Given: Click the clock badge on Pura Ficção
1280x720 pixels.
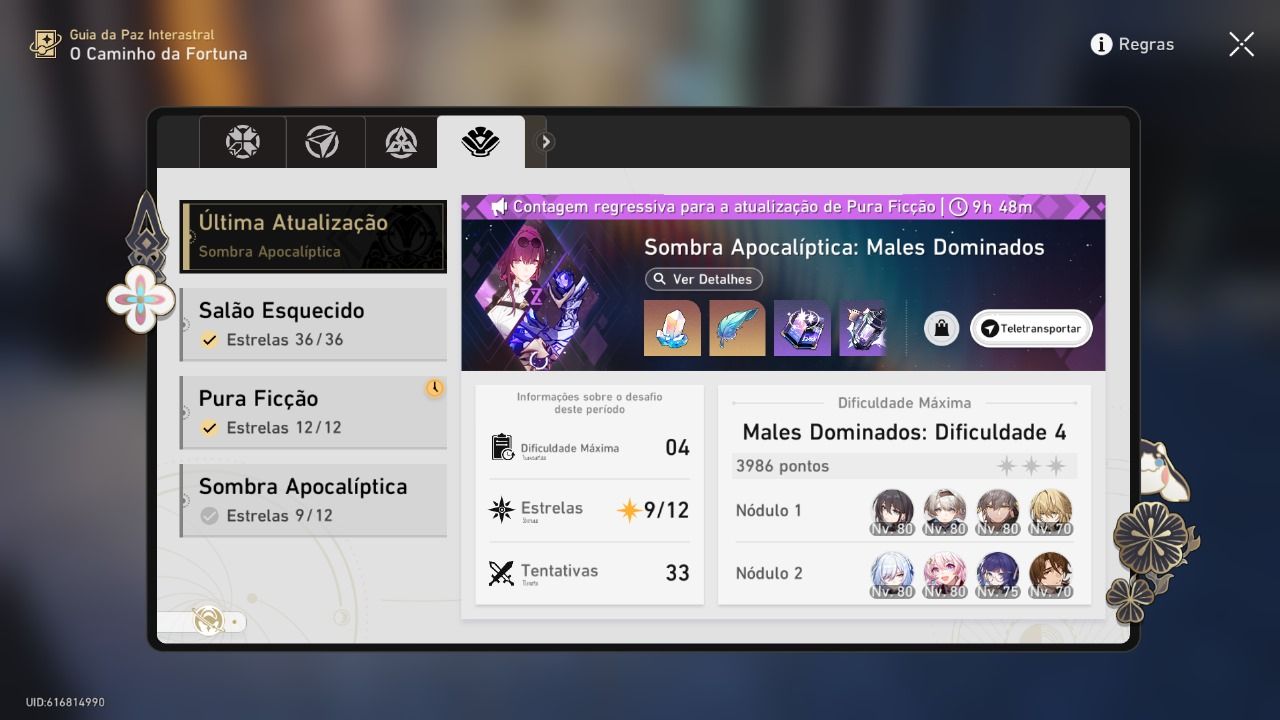Looking at the screenshot, I should [x=434, y=388].
